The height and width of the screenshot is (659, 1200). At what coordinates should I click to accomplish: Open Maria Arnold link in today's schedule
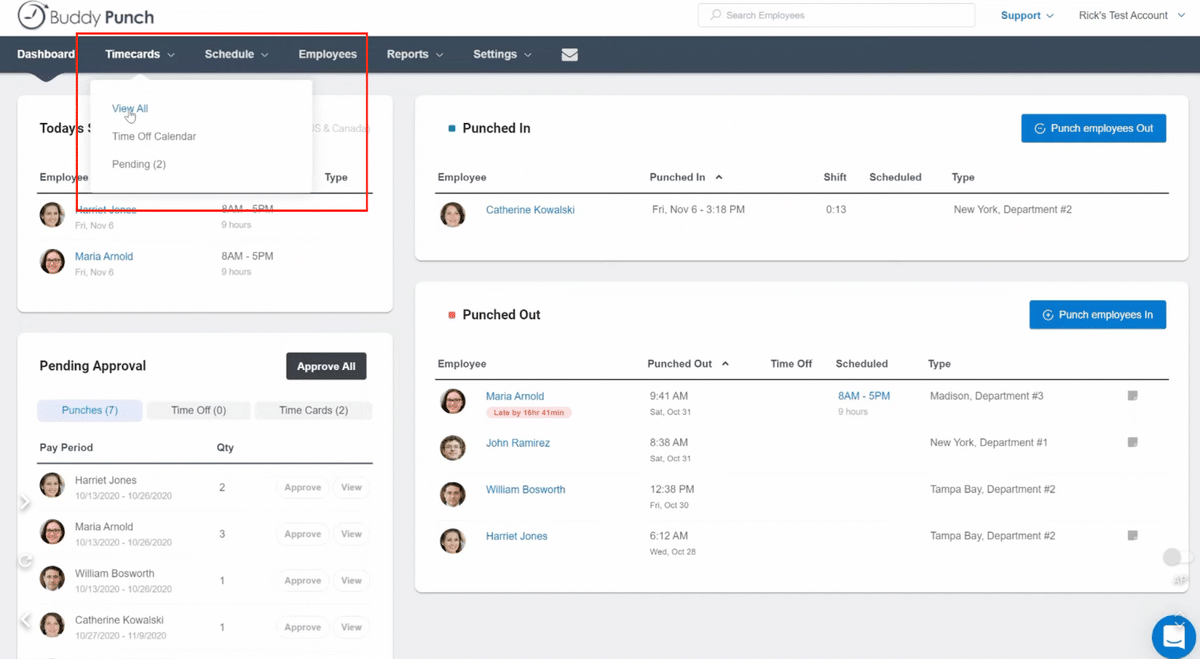tap(104, 256)
